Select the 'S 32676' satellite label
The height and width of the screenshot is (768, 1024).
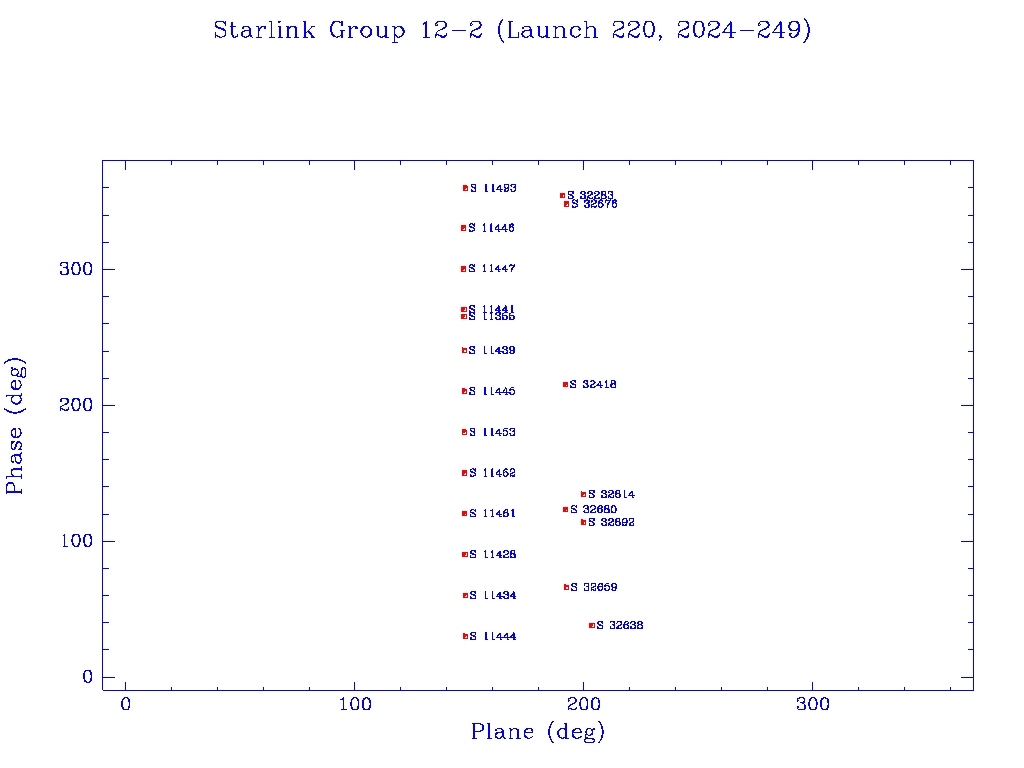[x=594, y=204]
